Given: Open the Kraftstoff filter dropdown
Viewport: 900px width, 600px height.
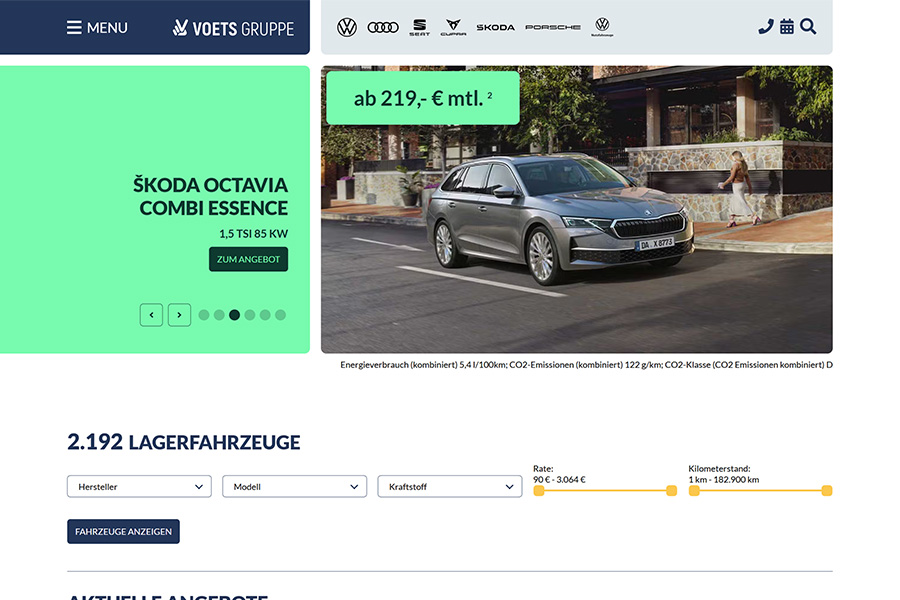Looking at the screenshot, I should (449, 486).
